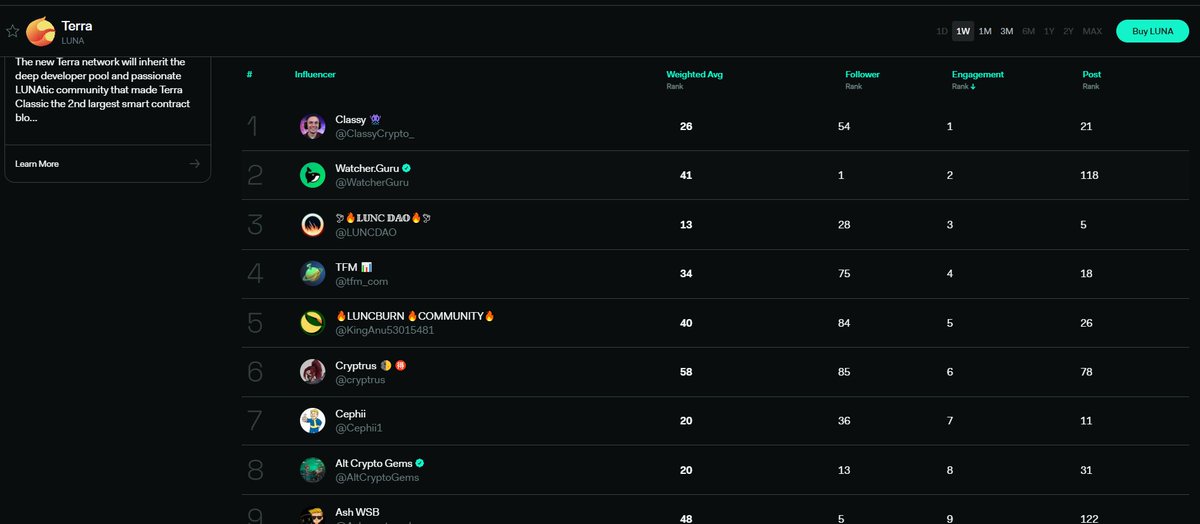Sort by Engagement rank column
1200x524 pixels.
[x=977, y=79]
